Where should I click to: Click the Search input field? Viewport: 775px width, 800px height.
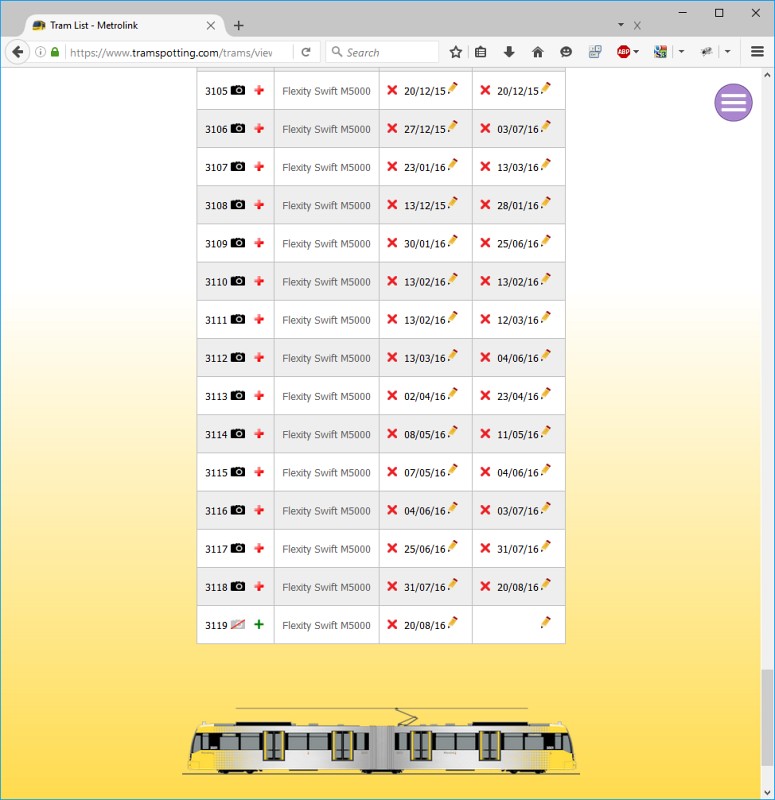pyautogui.click(x=382, y=53)
